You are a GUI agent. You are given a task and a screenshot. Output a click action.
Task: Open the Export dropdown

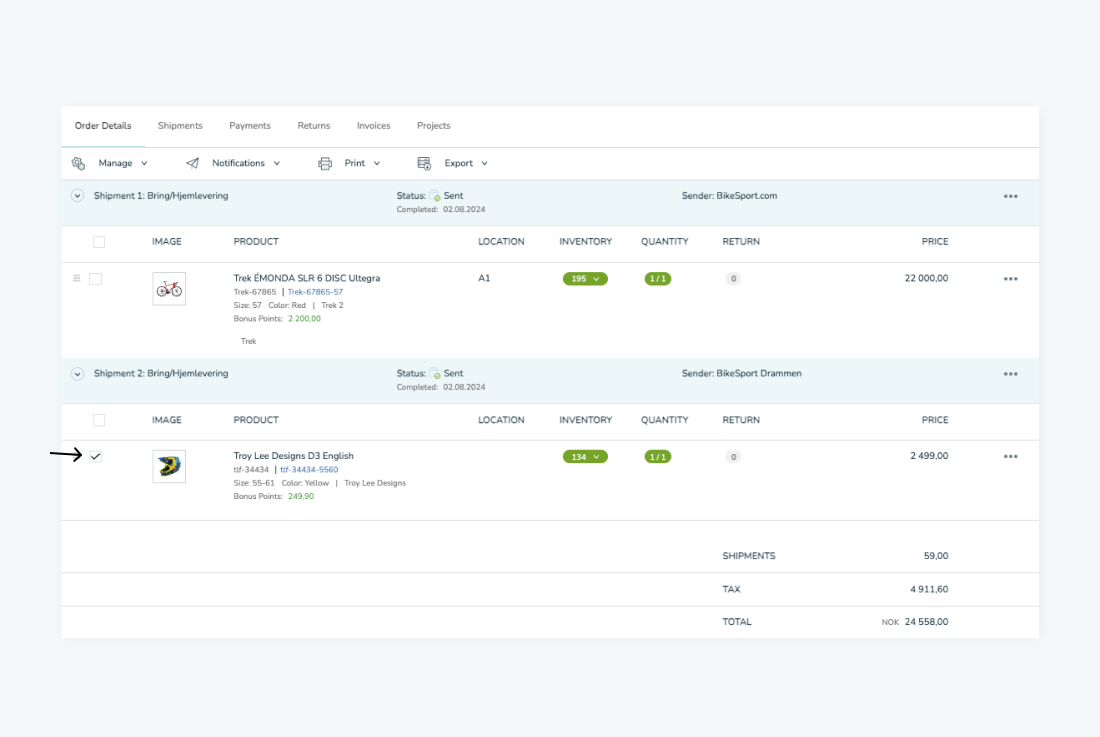pyautogui.click(x=466, y=163)
